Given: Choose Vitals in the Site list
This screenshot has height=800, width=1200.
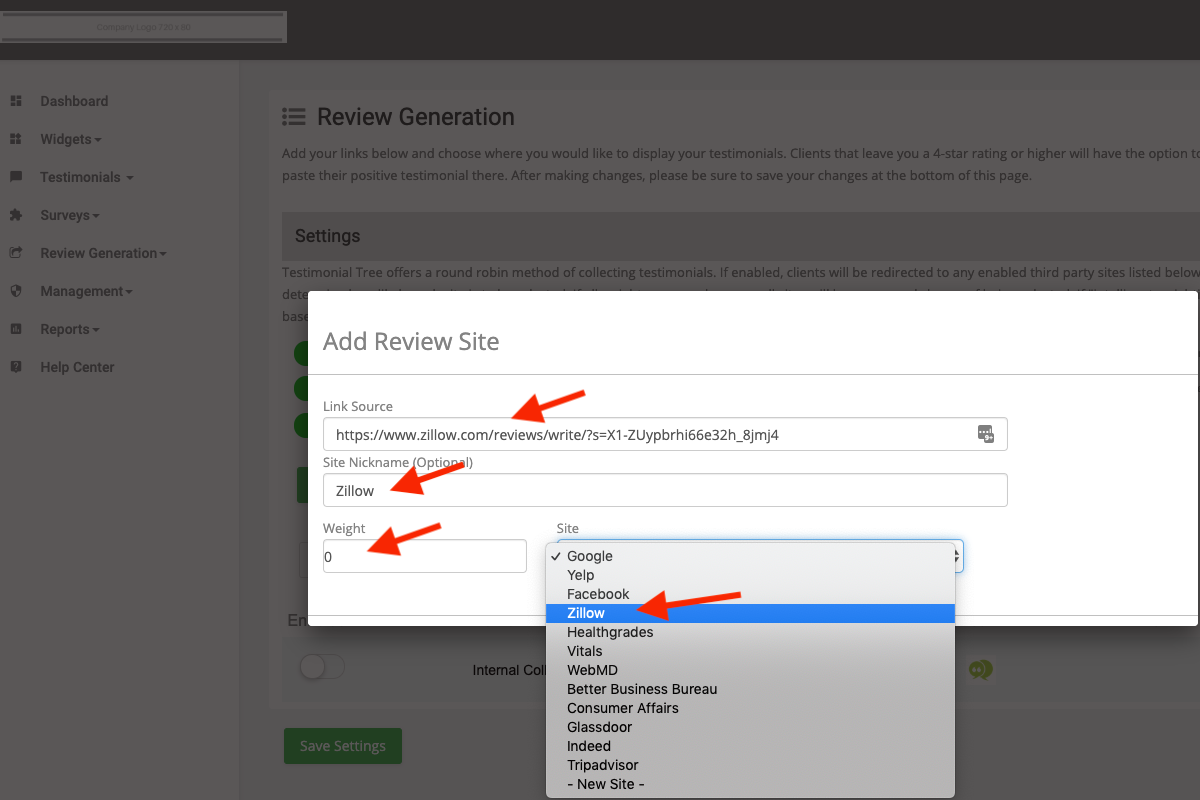Looking at the screenshot, I should pyautogui.click(x=750, y=651).
